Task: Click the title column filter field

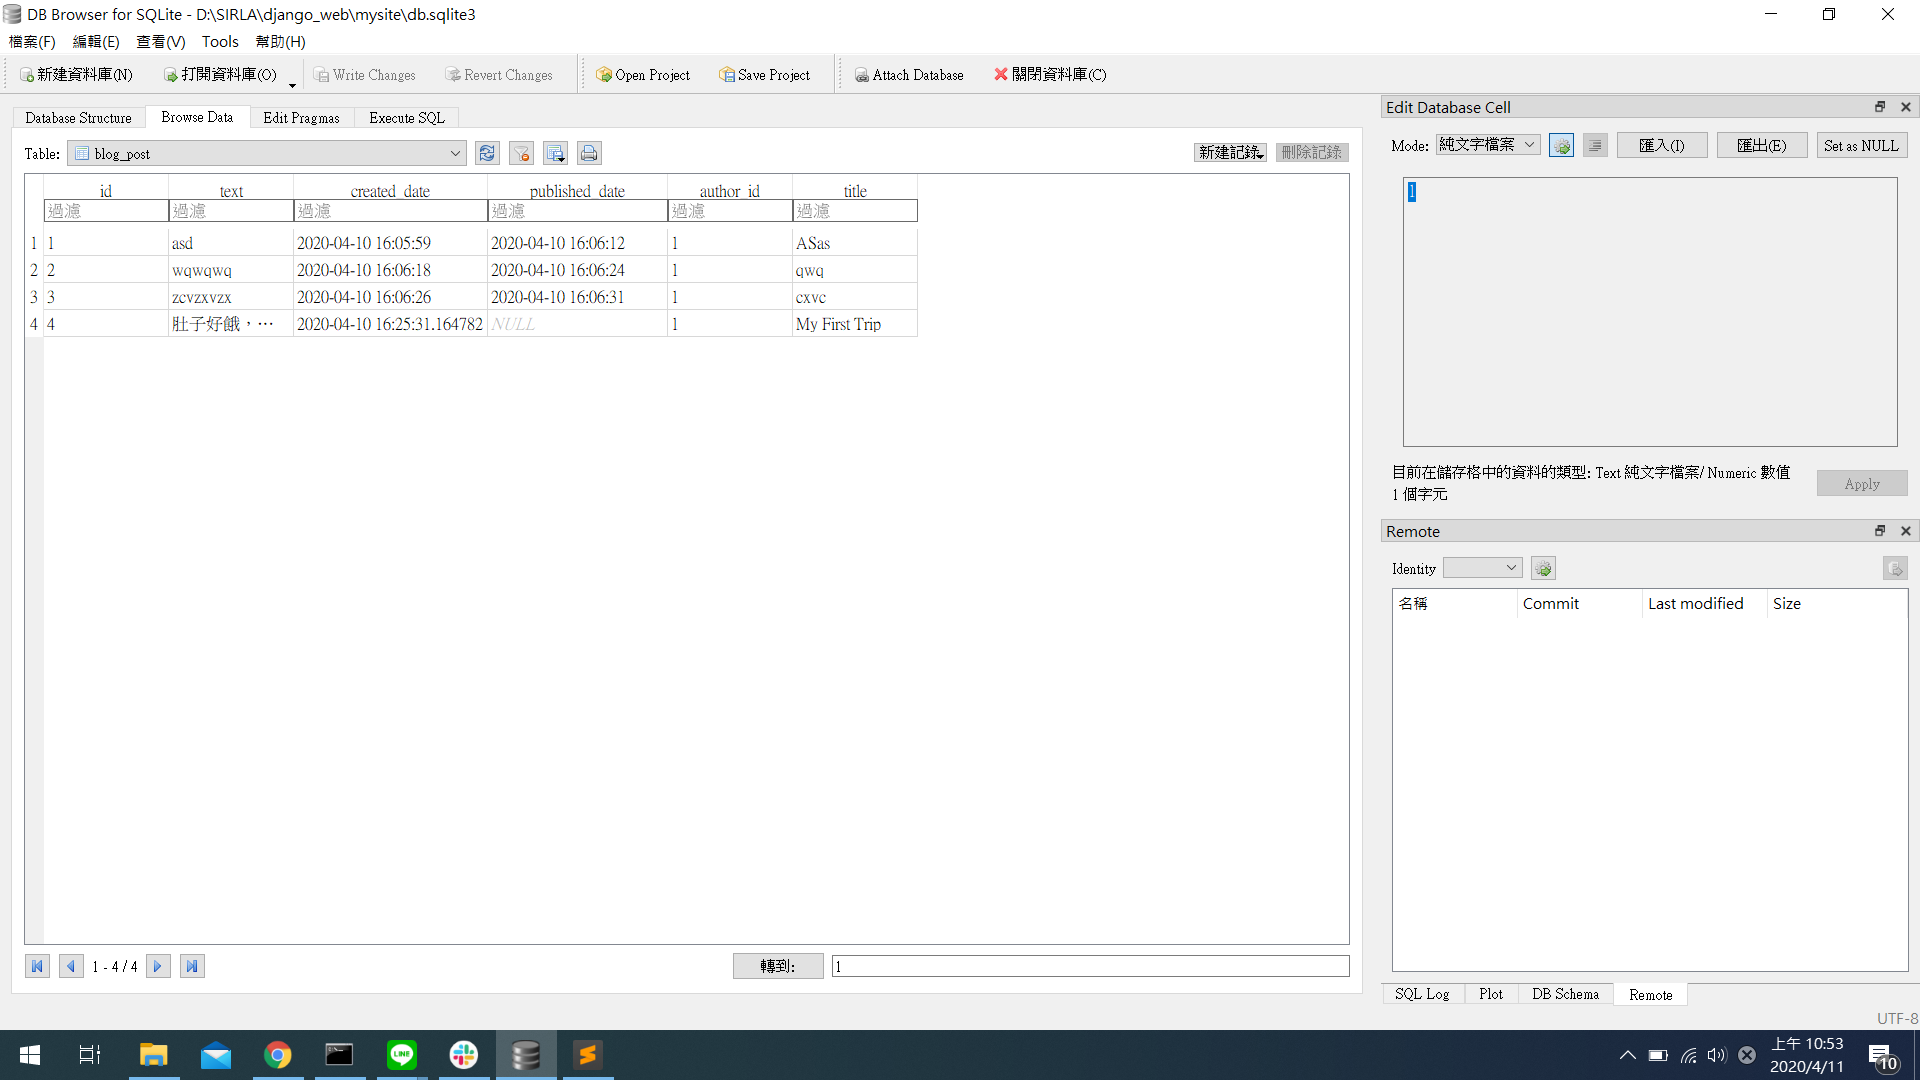Action: [854, 211]
